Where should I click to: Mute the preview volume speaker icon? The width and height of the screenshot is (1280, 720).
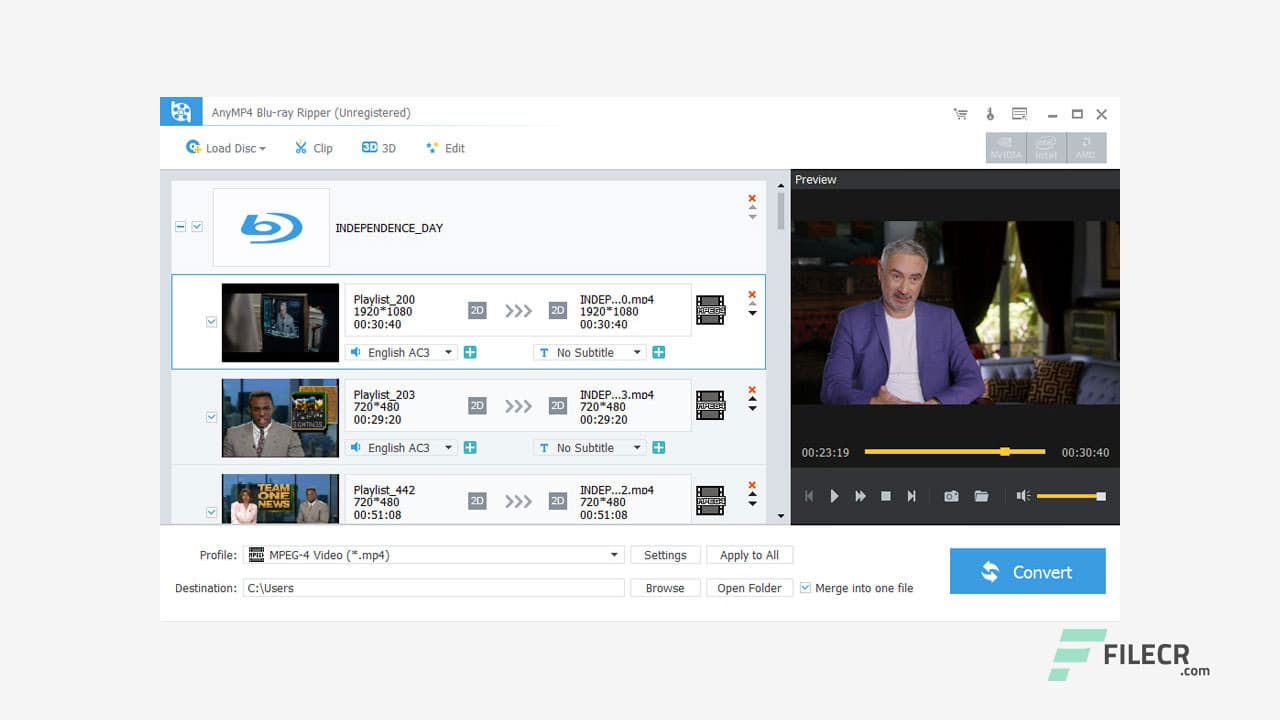click(x=1022, y=495)
